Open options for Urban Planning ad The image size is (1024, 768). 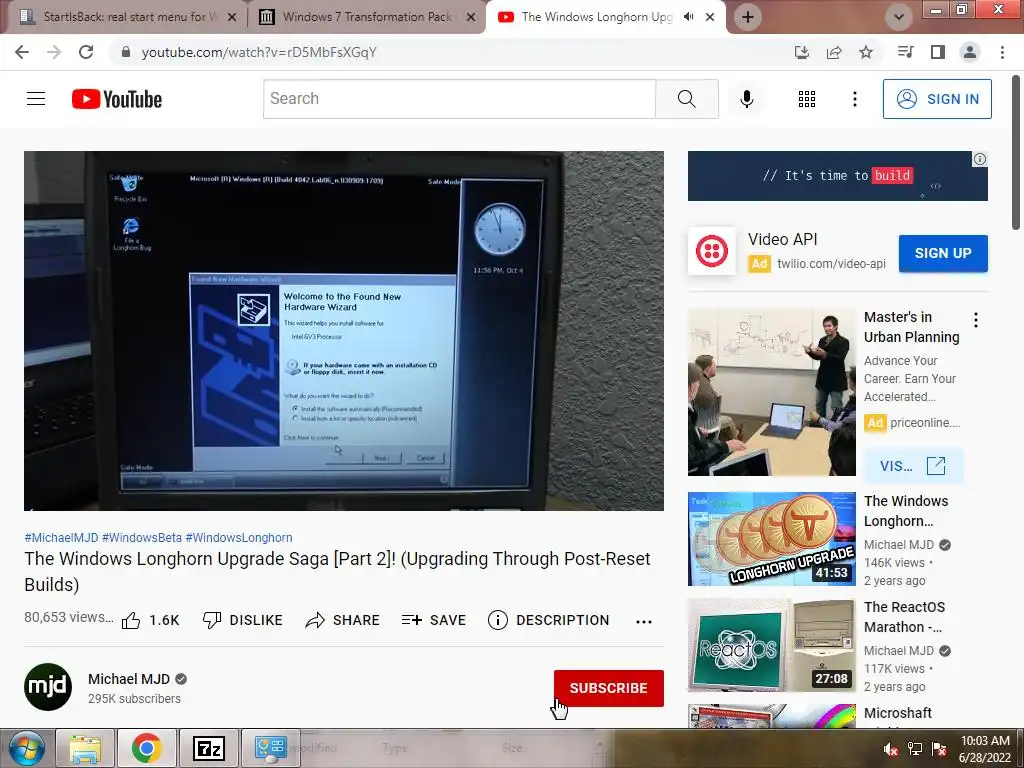(x=976, y=320)
